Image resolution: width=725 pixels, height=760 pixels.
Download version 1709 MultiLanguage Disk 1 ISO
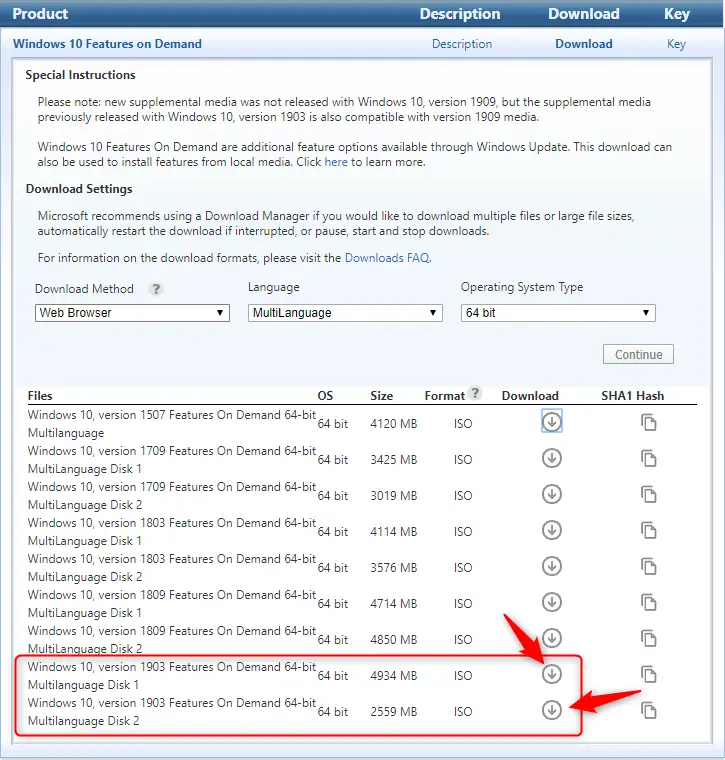pos(552,458)
